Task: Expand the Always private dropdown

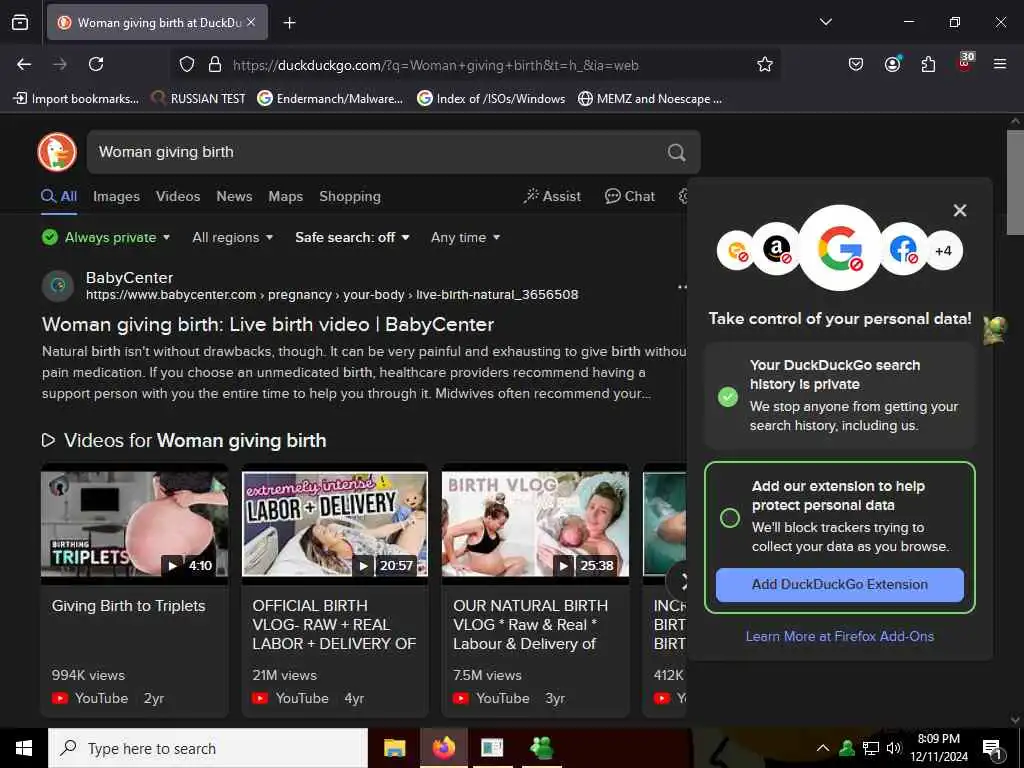Action: [106, 237]
